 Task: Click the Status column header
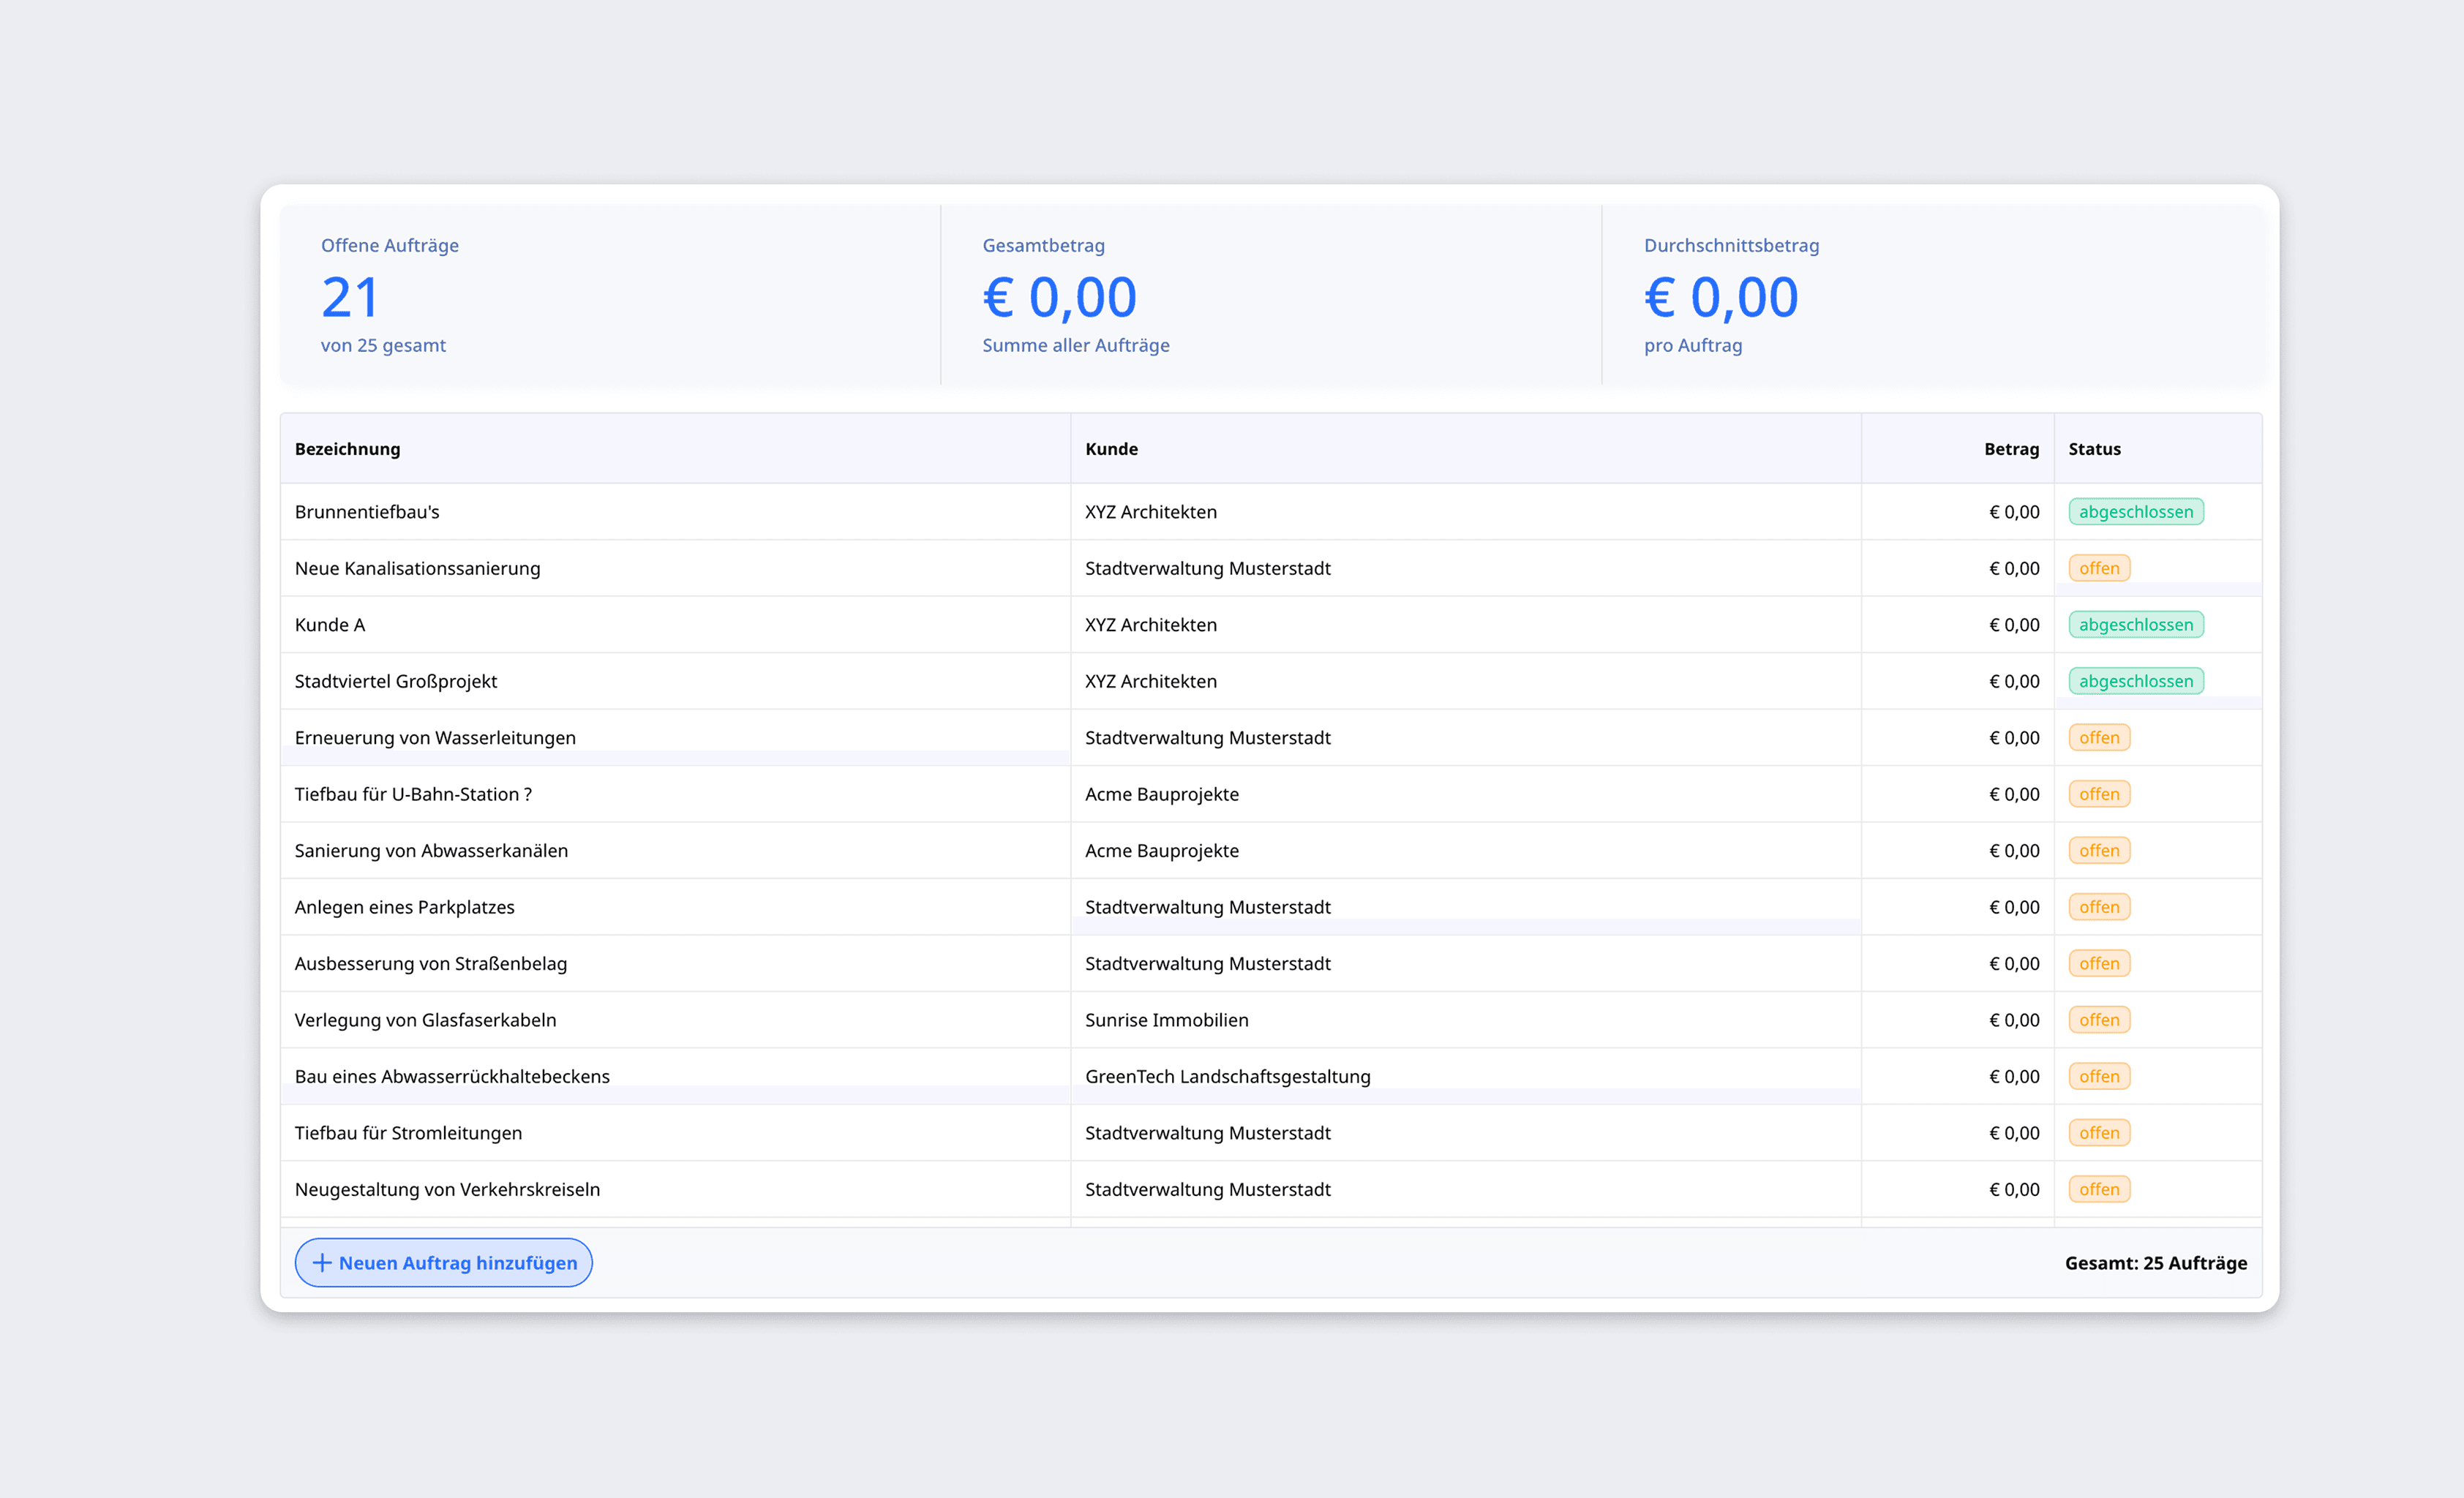point(2094,449)
